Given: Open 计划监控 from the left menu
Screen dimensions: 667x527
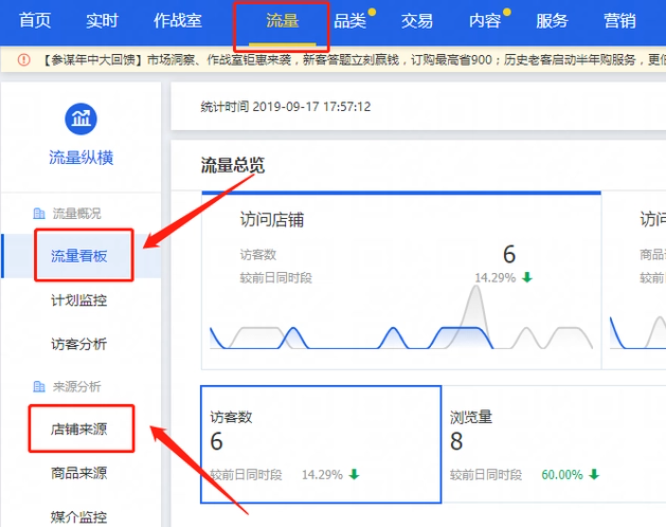Looking at the screenshot, I should tap(79, 300).
